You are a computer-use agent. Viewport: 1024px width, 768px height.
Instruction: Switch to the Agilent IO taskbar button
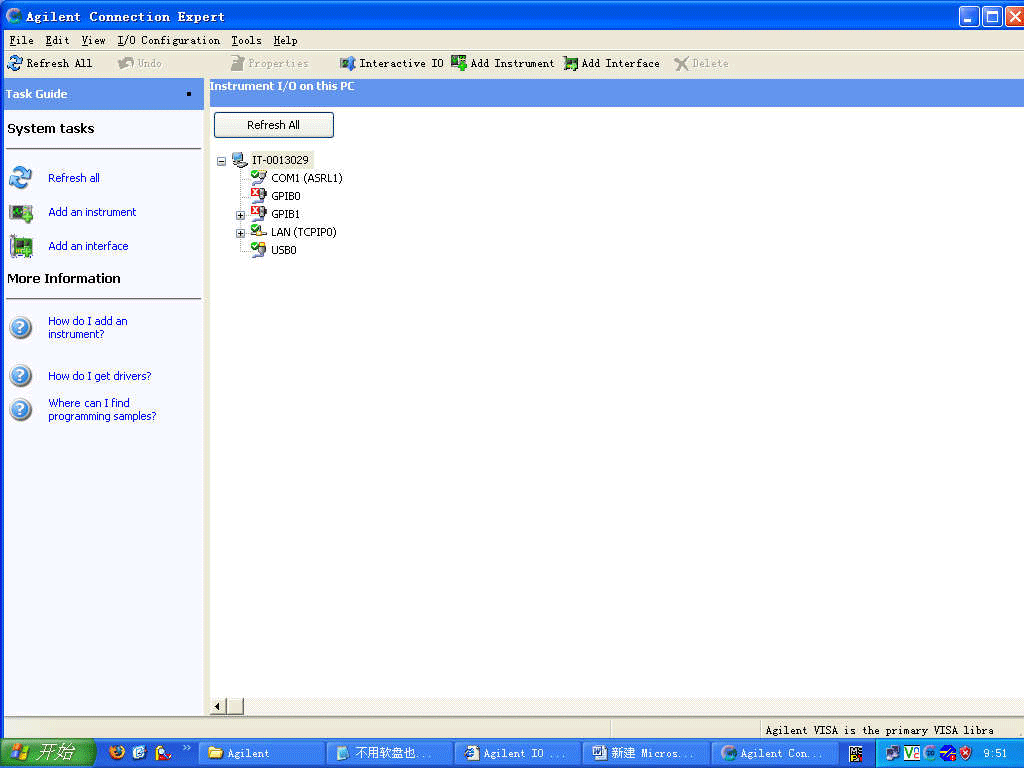click(517, 753)
